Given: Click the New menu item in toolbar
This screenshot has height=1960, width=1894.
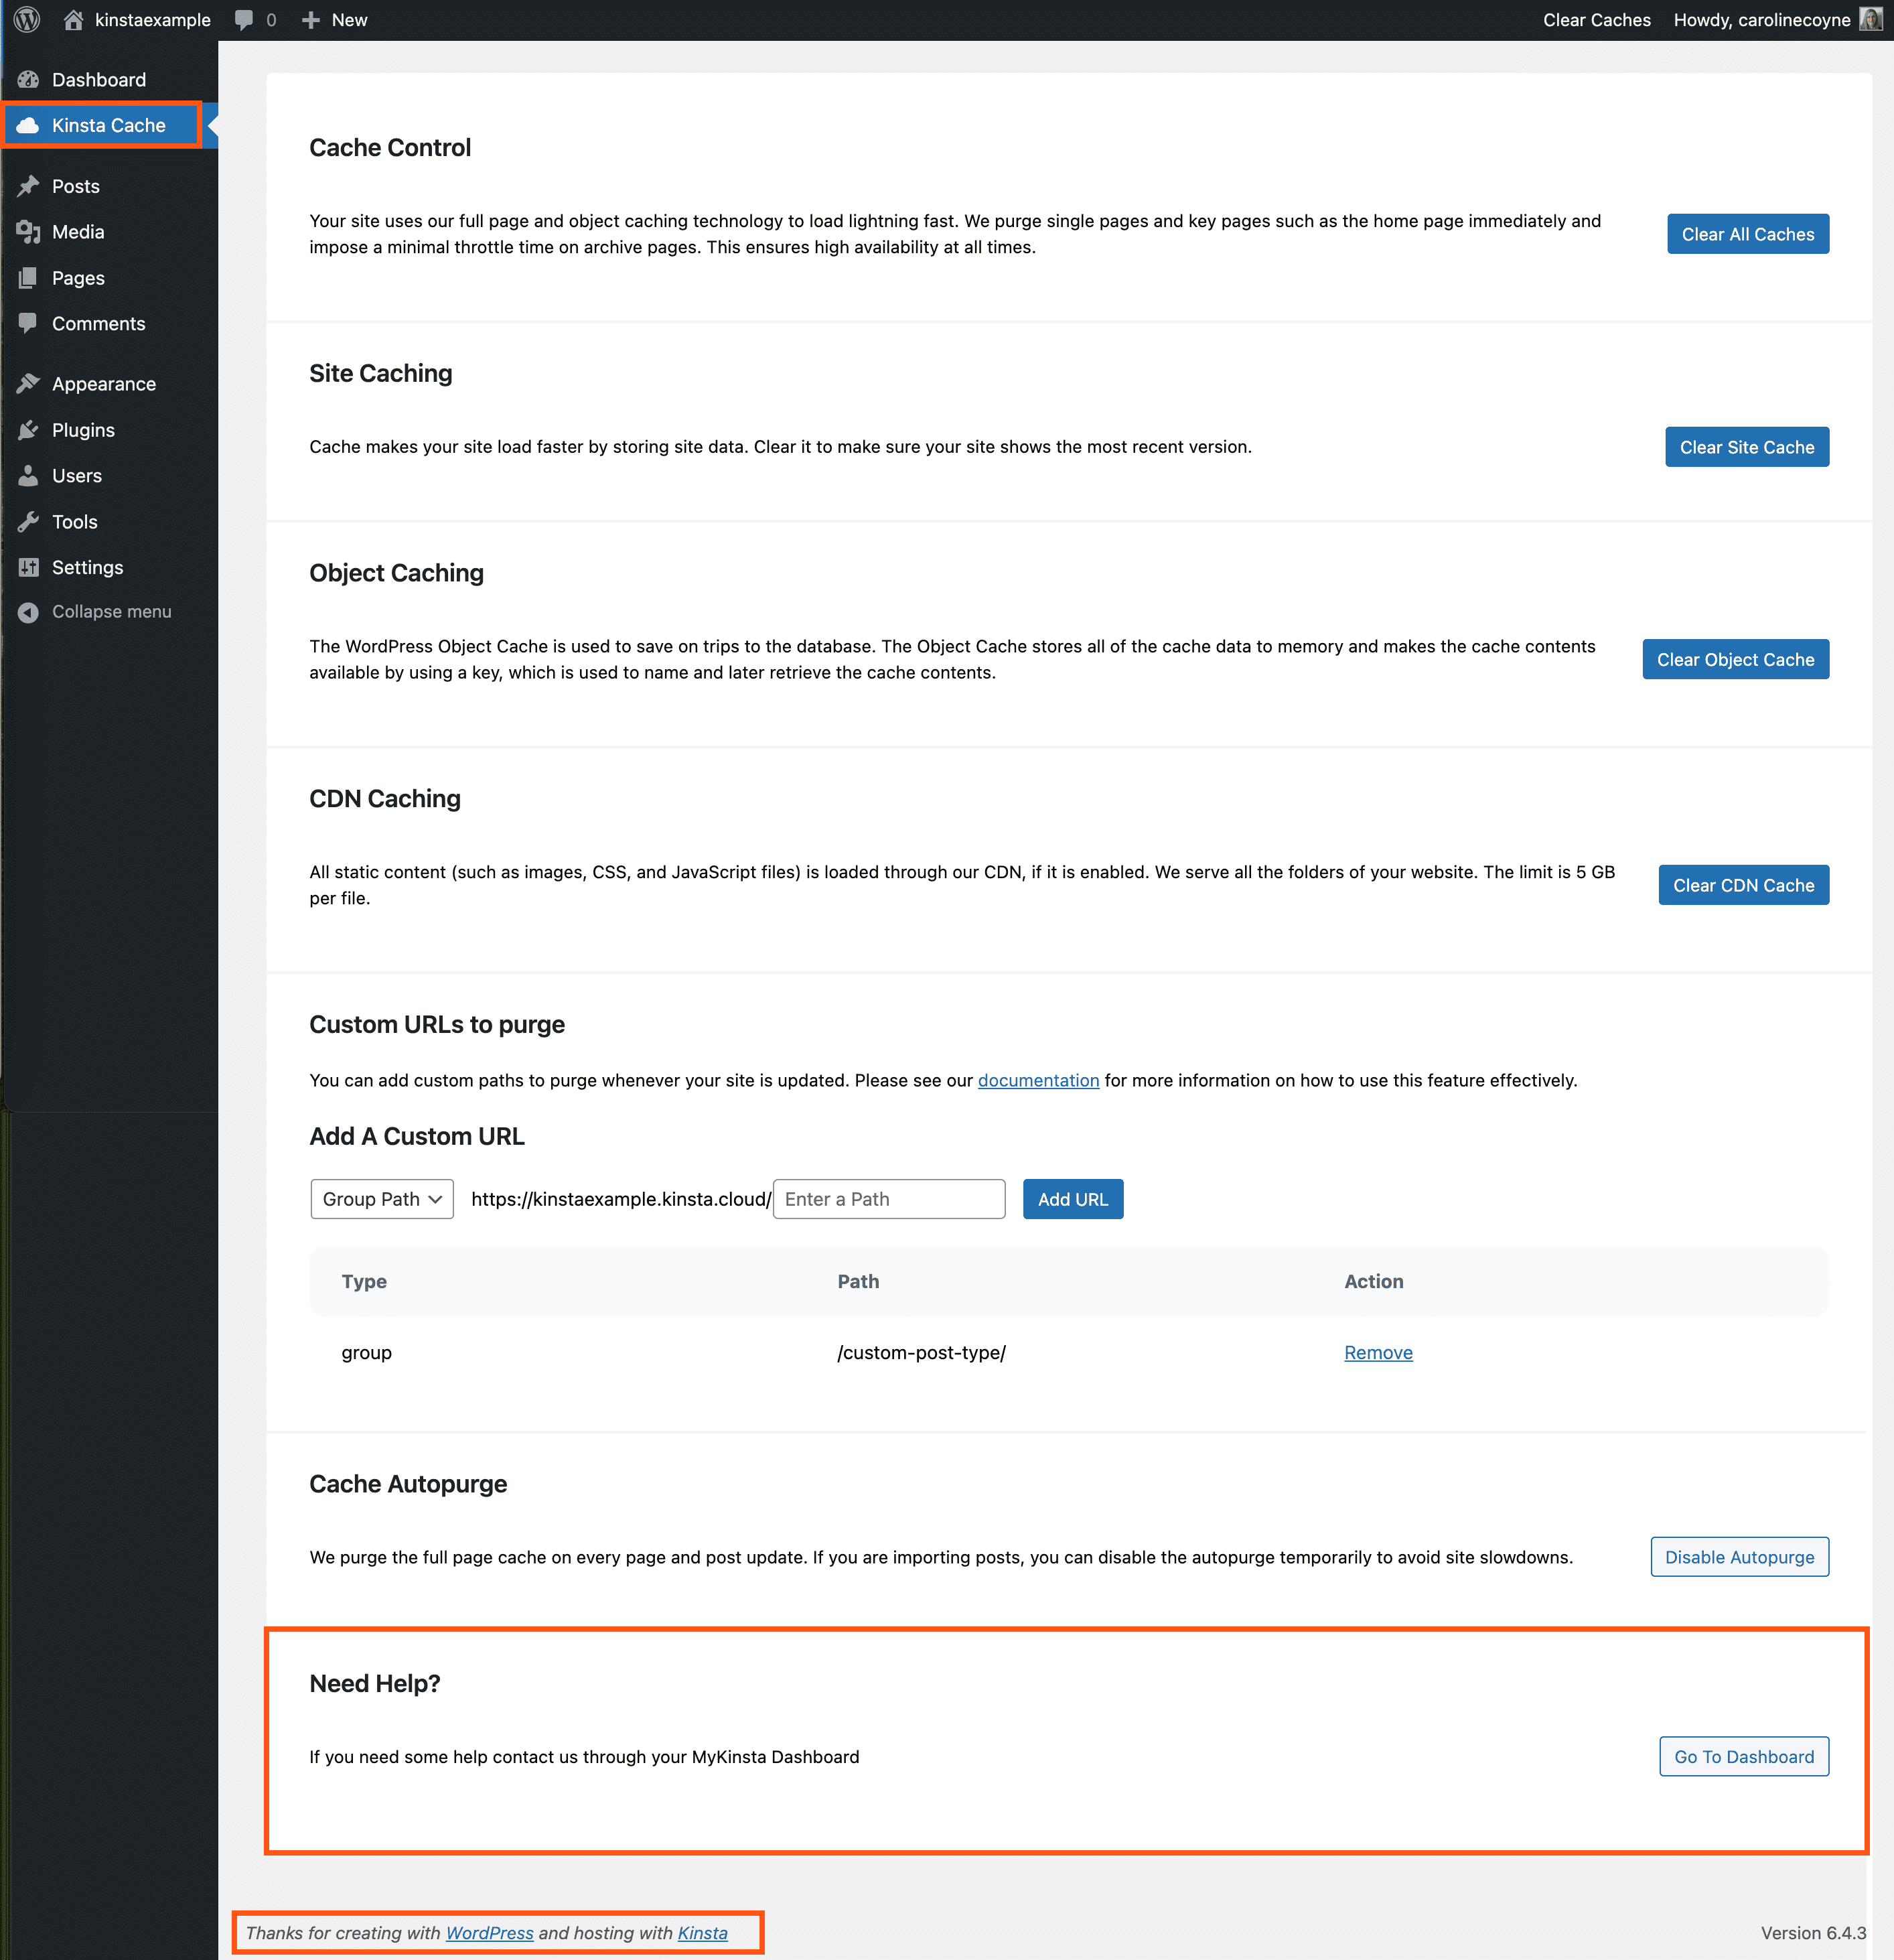Looking at the screenshot, I should click(x=334, y=19).
